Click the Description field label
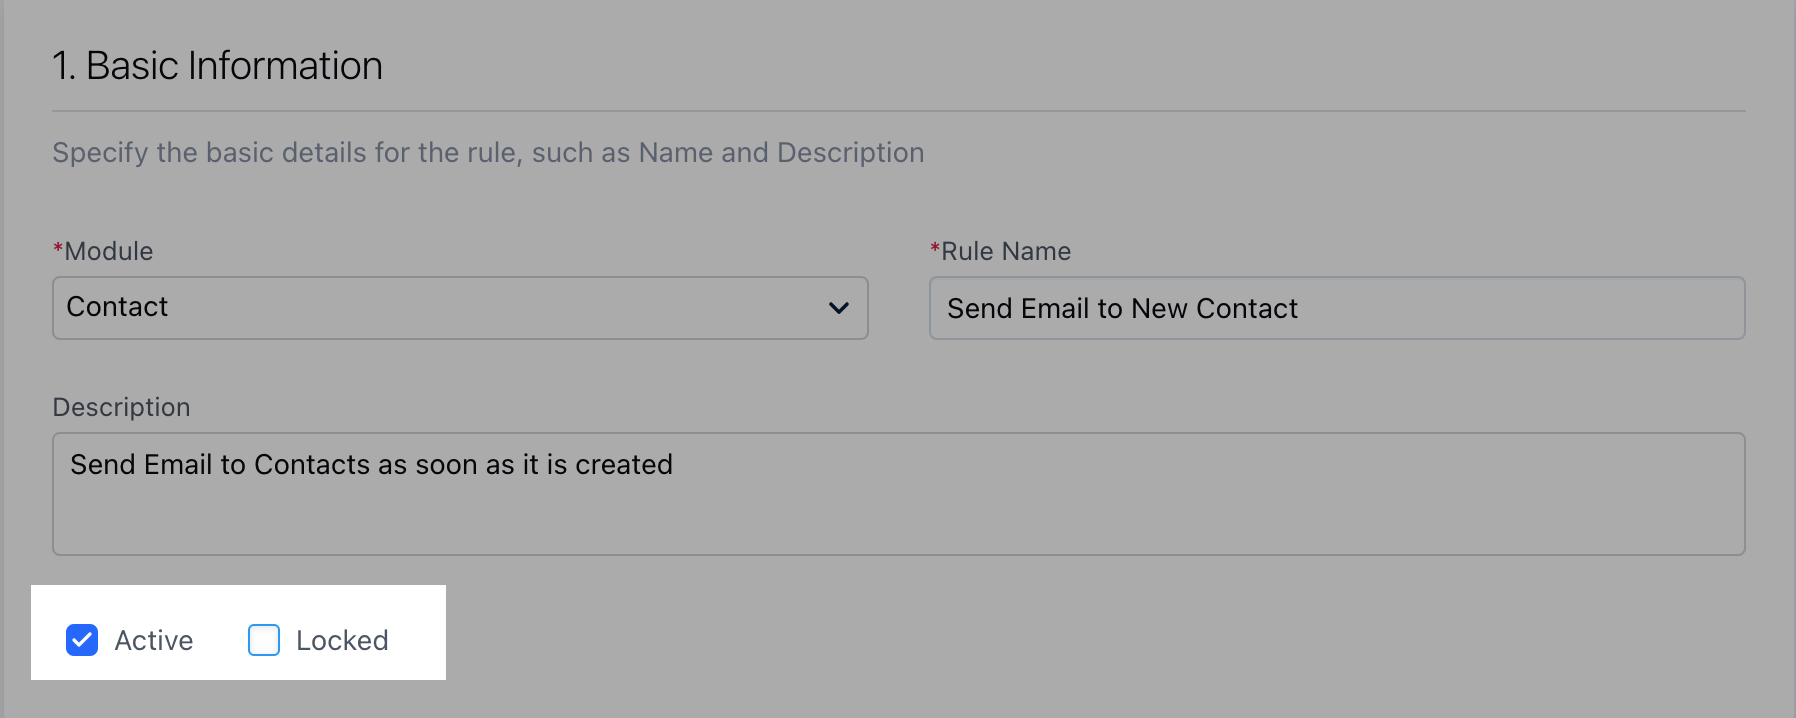The image size is (1796, 718). (121, 408)
